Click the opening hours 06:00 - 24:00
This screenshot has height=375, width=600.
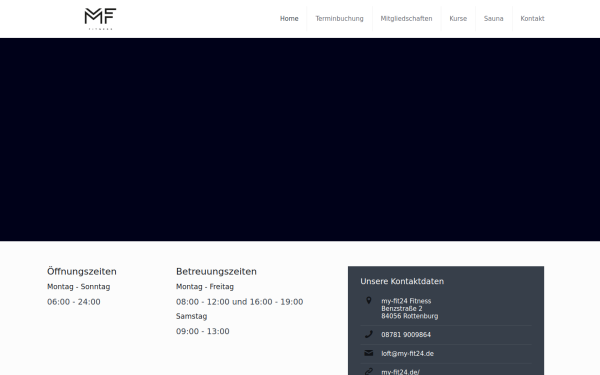point(74,302)
